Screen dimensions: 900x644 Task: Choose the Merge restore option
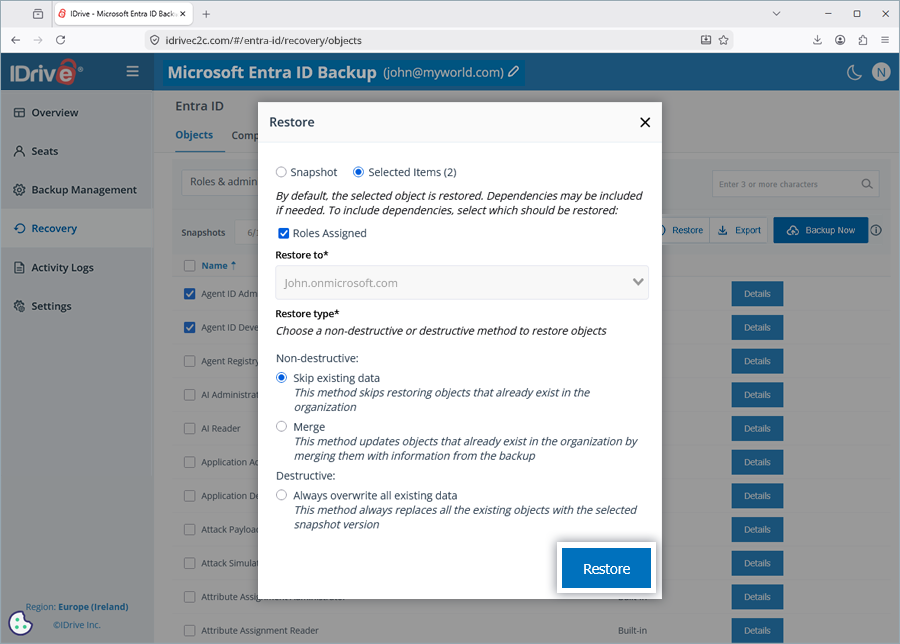coord(281,426)
